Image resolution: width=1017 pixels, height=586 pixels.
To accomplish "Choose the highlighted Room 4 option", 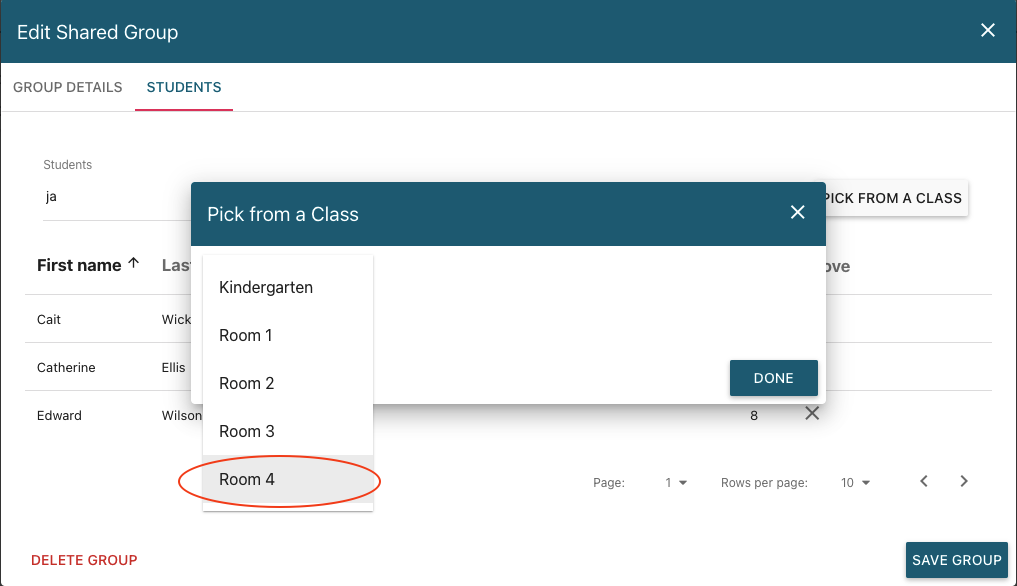I will click(x=247, y=480).
